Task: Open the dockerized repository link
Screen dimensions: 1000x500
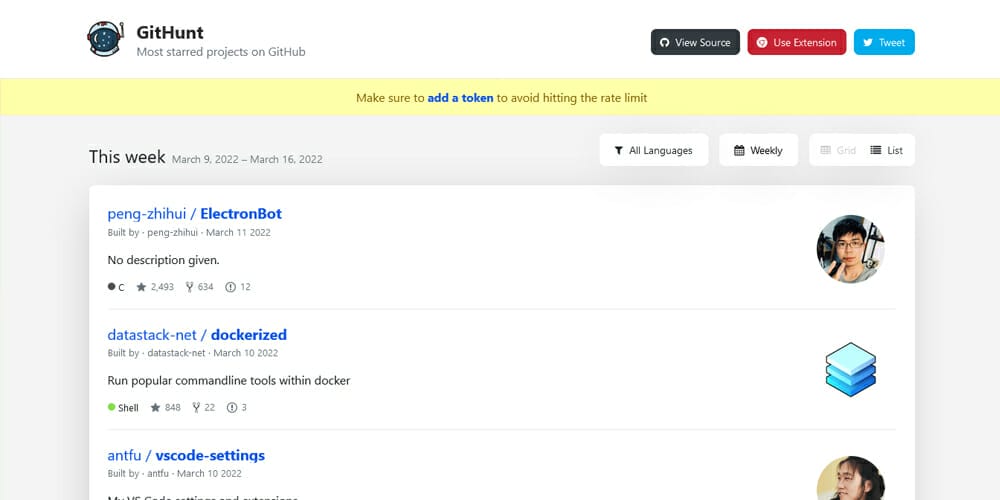Action: tap(249, 335)
